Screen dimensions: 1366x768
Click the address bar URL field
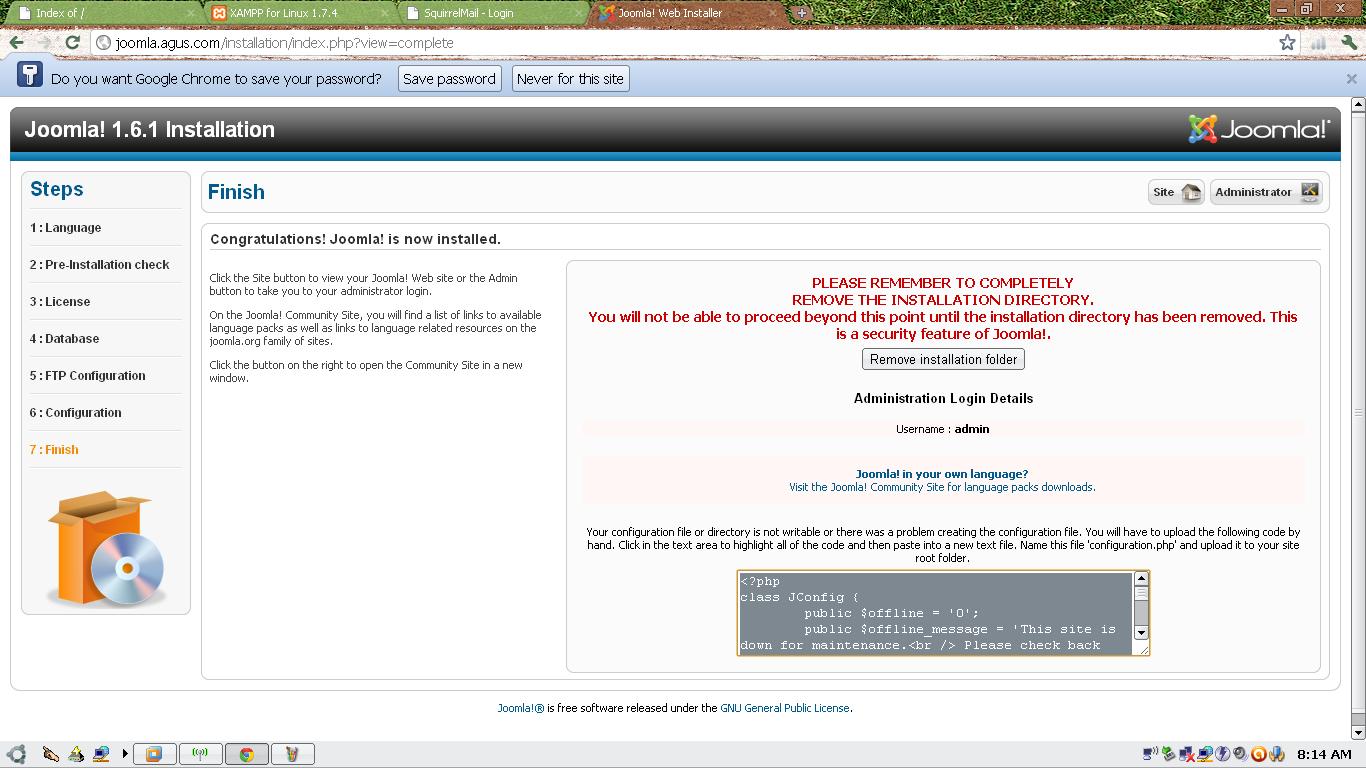pos(690,42)
